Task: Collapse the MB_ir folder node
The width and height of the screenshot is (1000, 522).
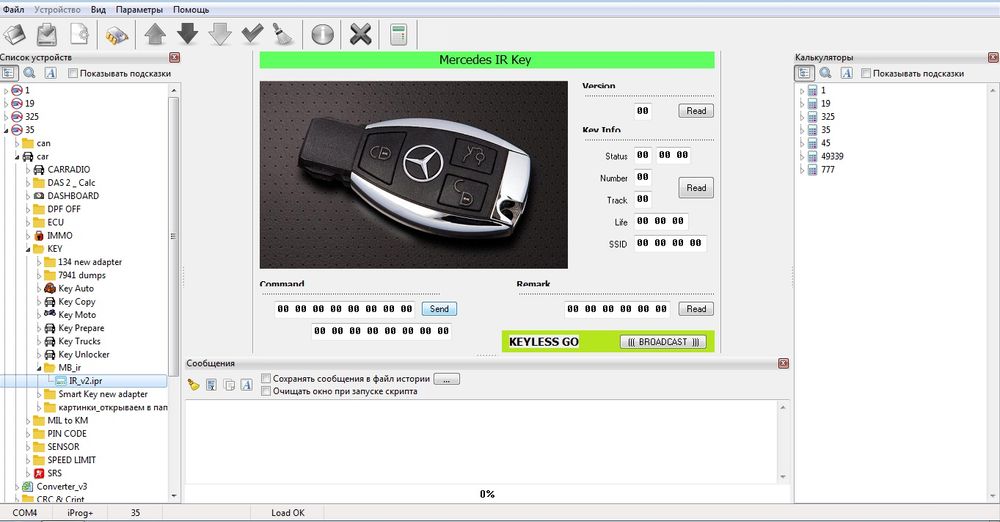Action: point(38,368)
